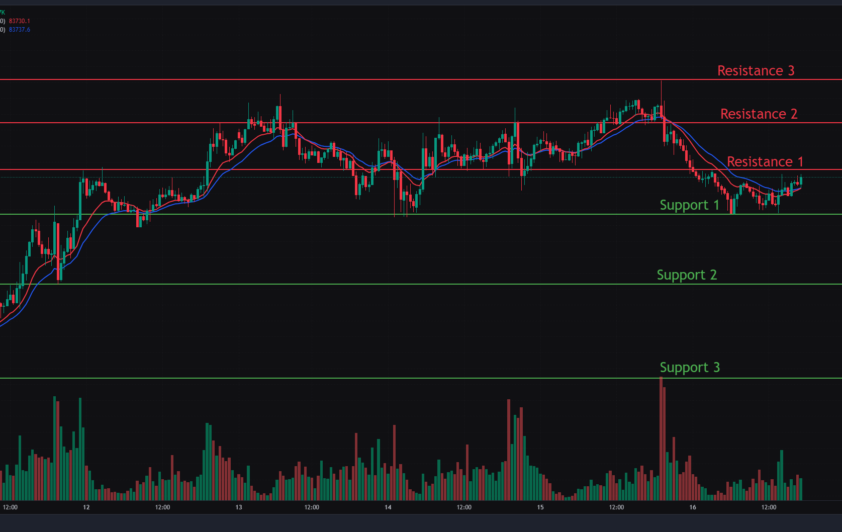This screenshot has height=532, width=842.
Task: Select the Resistance 3 label
Action: coord(756,71)
